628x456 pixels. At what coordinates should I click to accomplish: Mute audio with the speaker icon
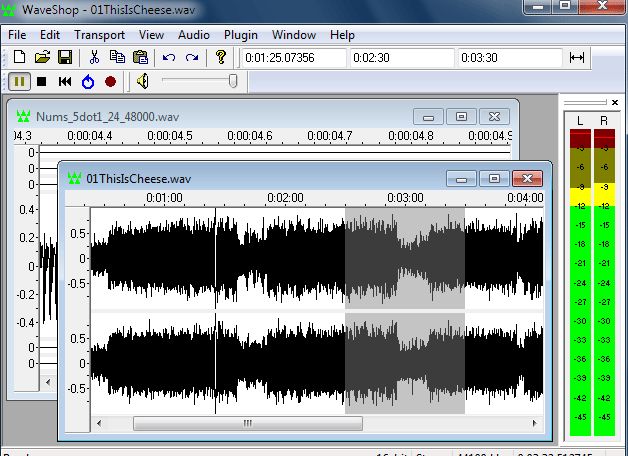[x=142, y=81]
